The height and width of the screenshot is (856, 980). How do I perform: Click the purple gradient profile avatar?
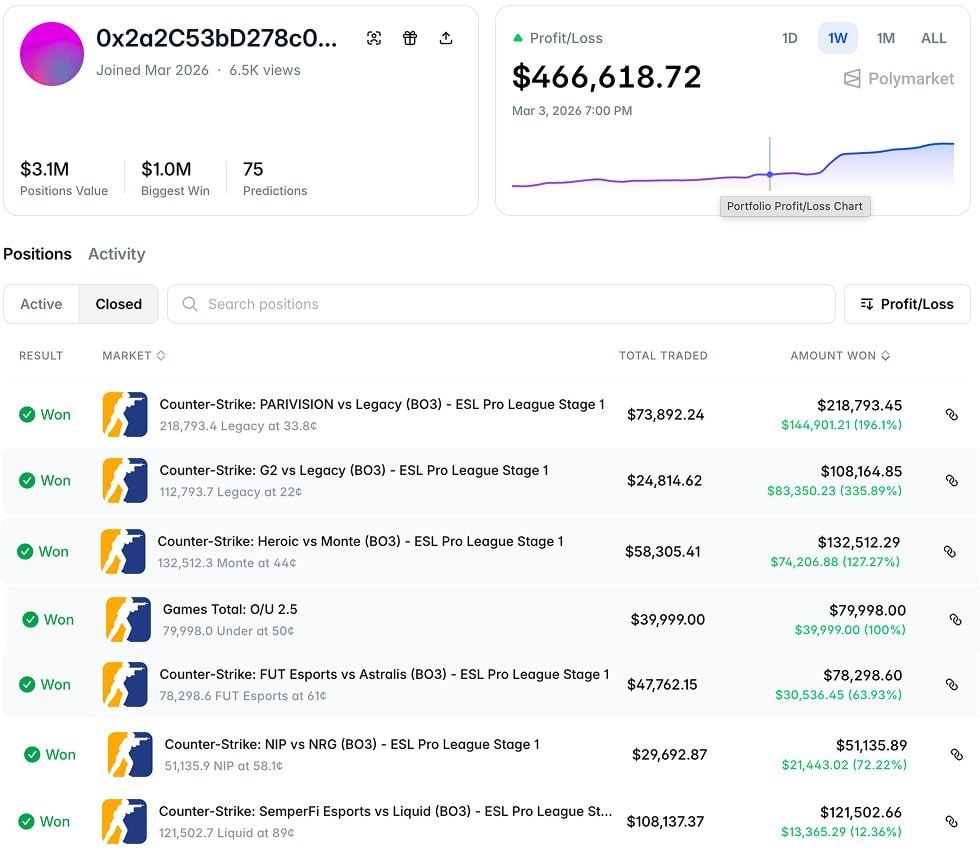[52, 54]
